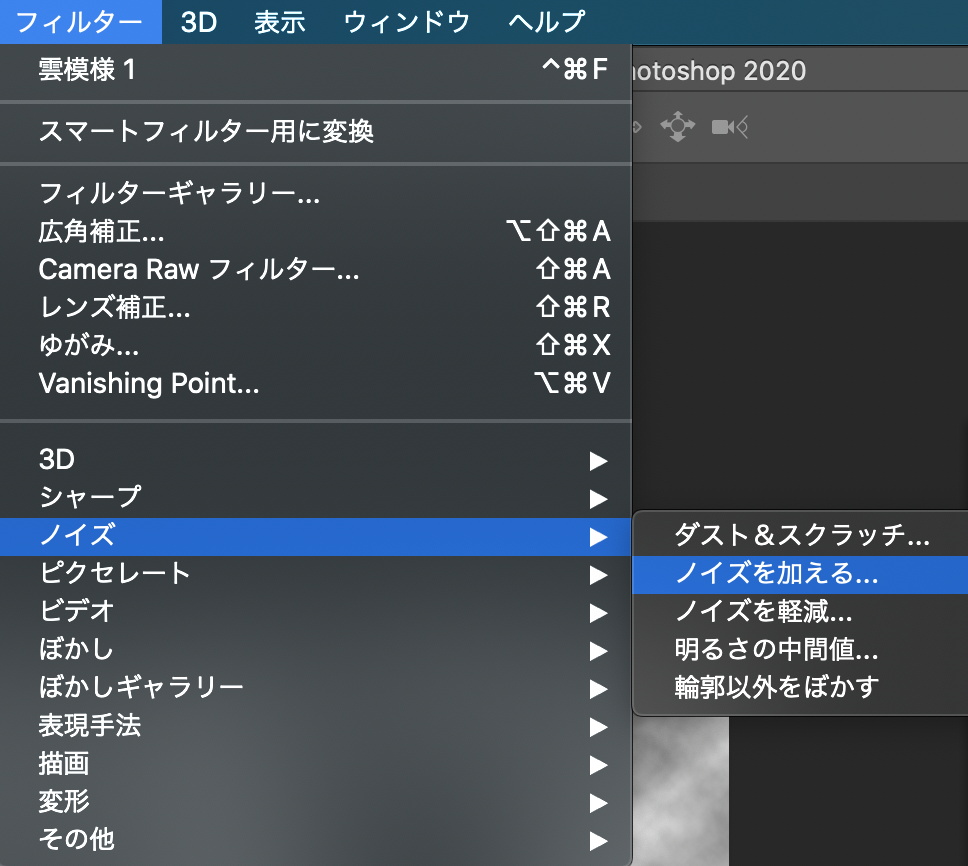Expand the 描画 submenu
This screenshot has height=866, width=968.
pos(315,764)
